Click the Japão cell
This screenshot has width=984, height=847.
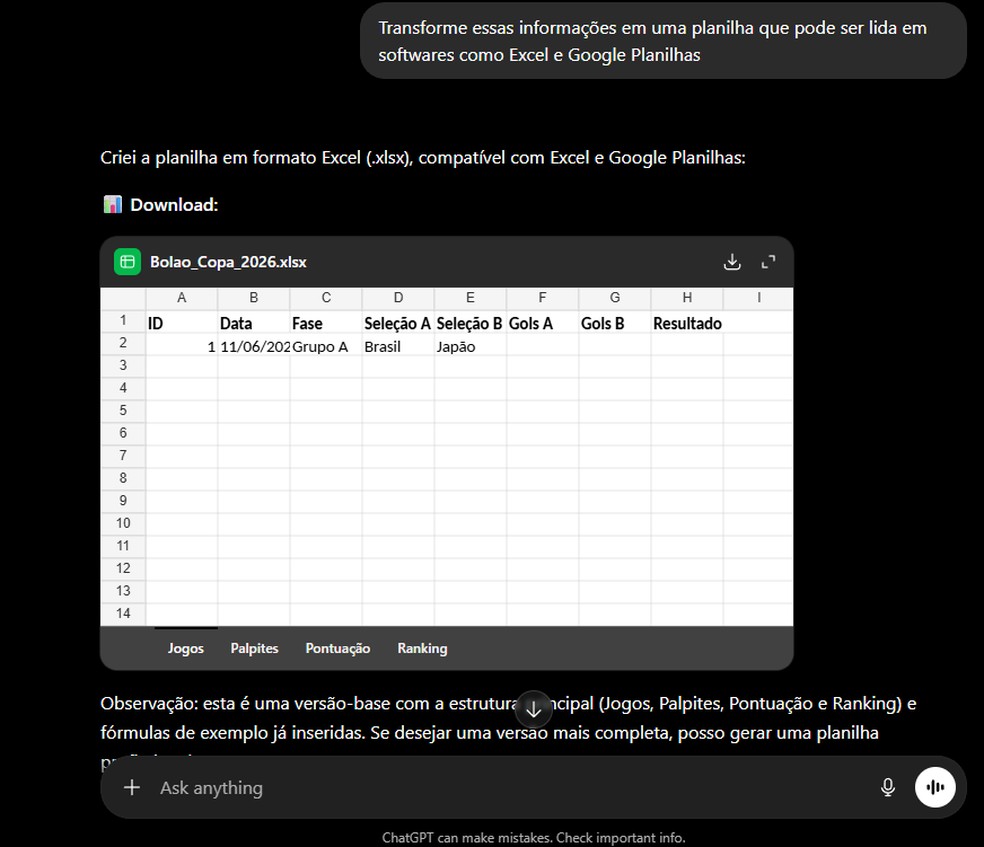pos(470,346)
